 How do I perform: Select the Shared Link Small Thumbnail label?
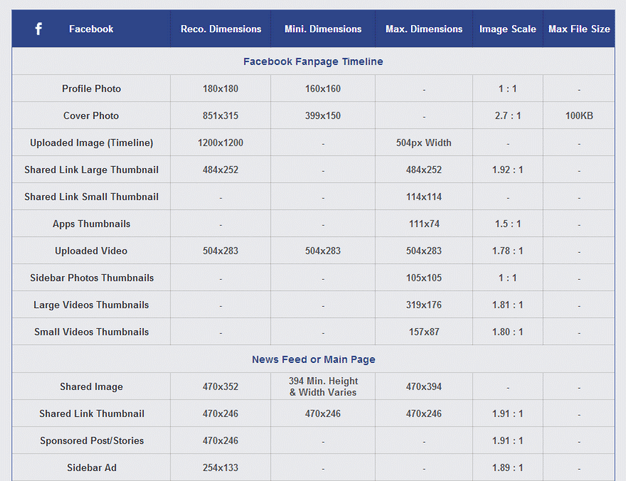91,197
